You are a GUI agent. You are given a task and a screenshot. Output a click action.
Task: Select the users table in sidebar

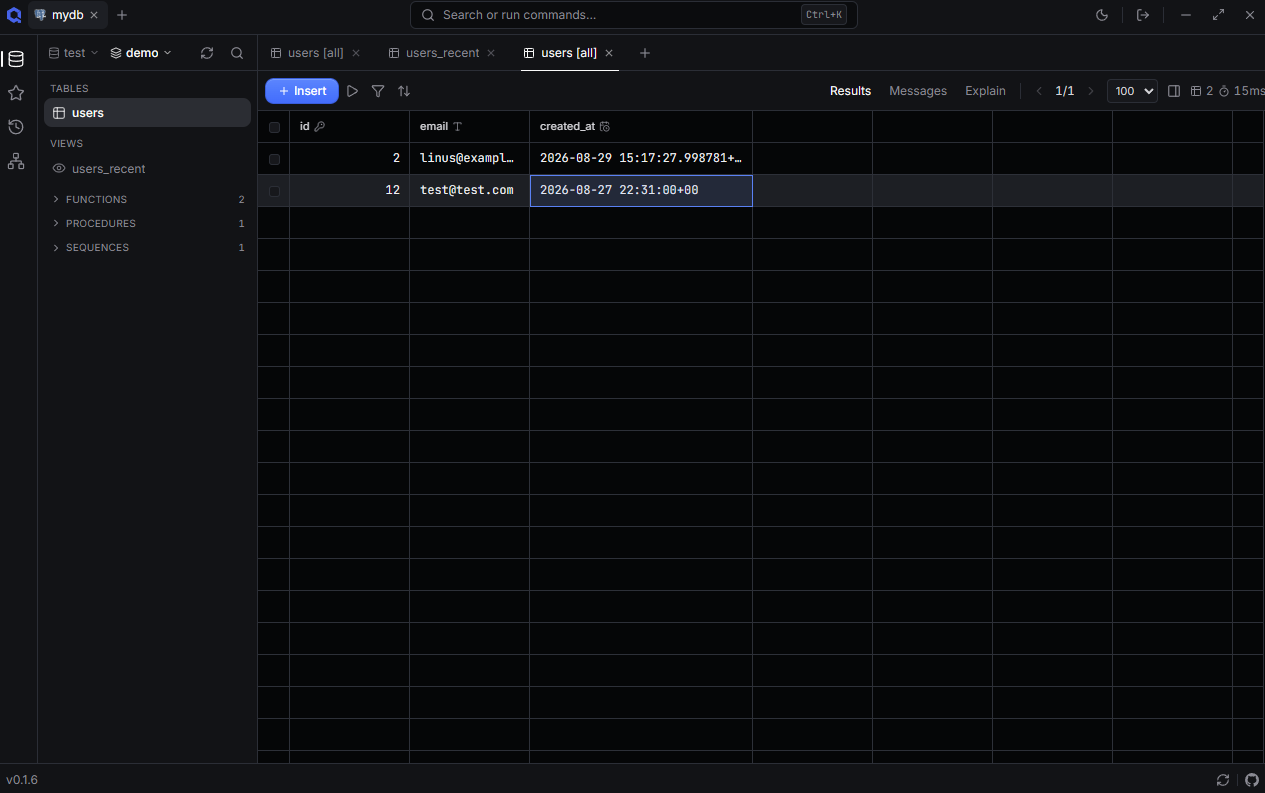point(147,113)
